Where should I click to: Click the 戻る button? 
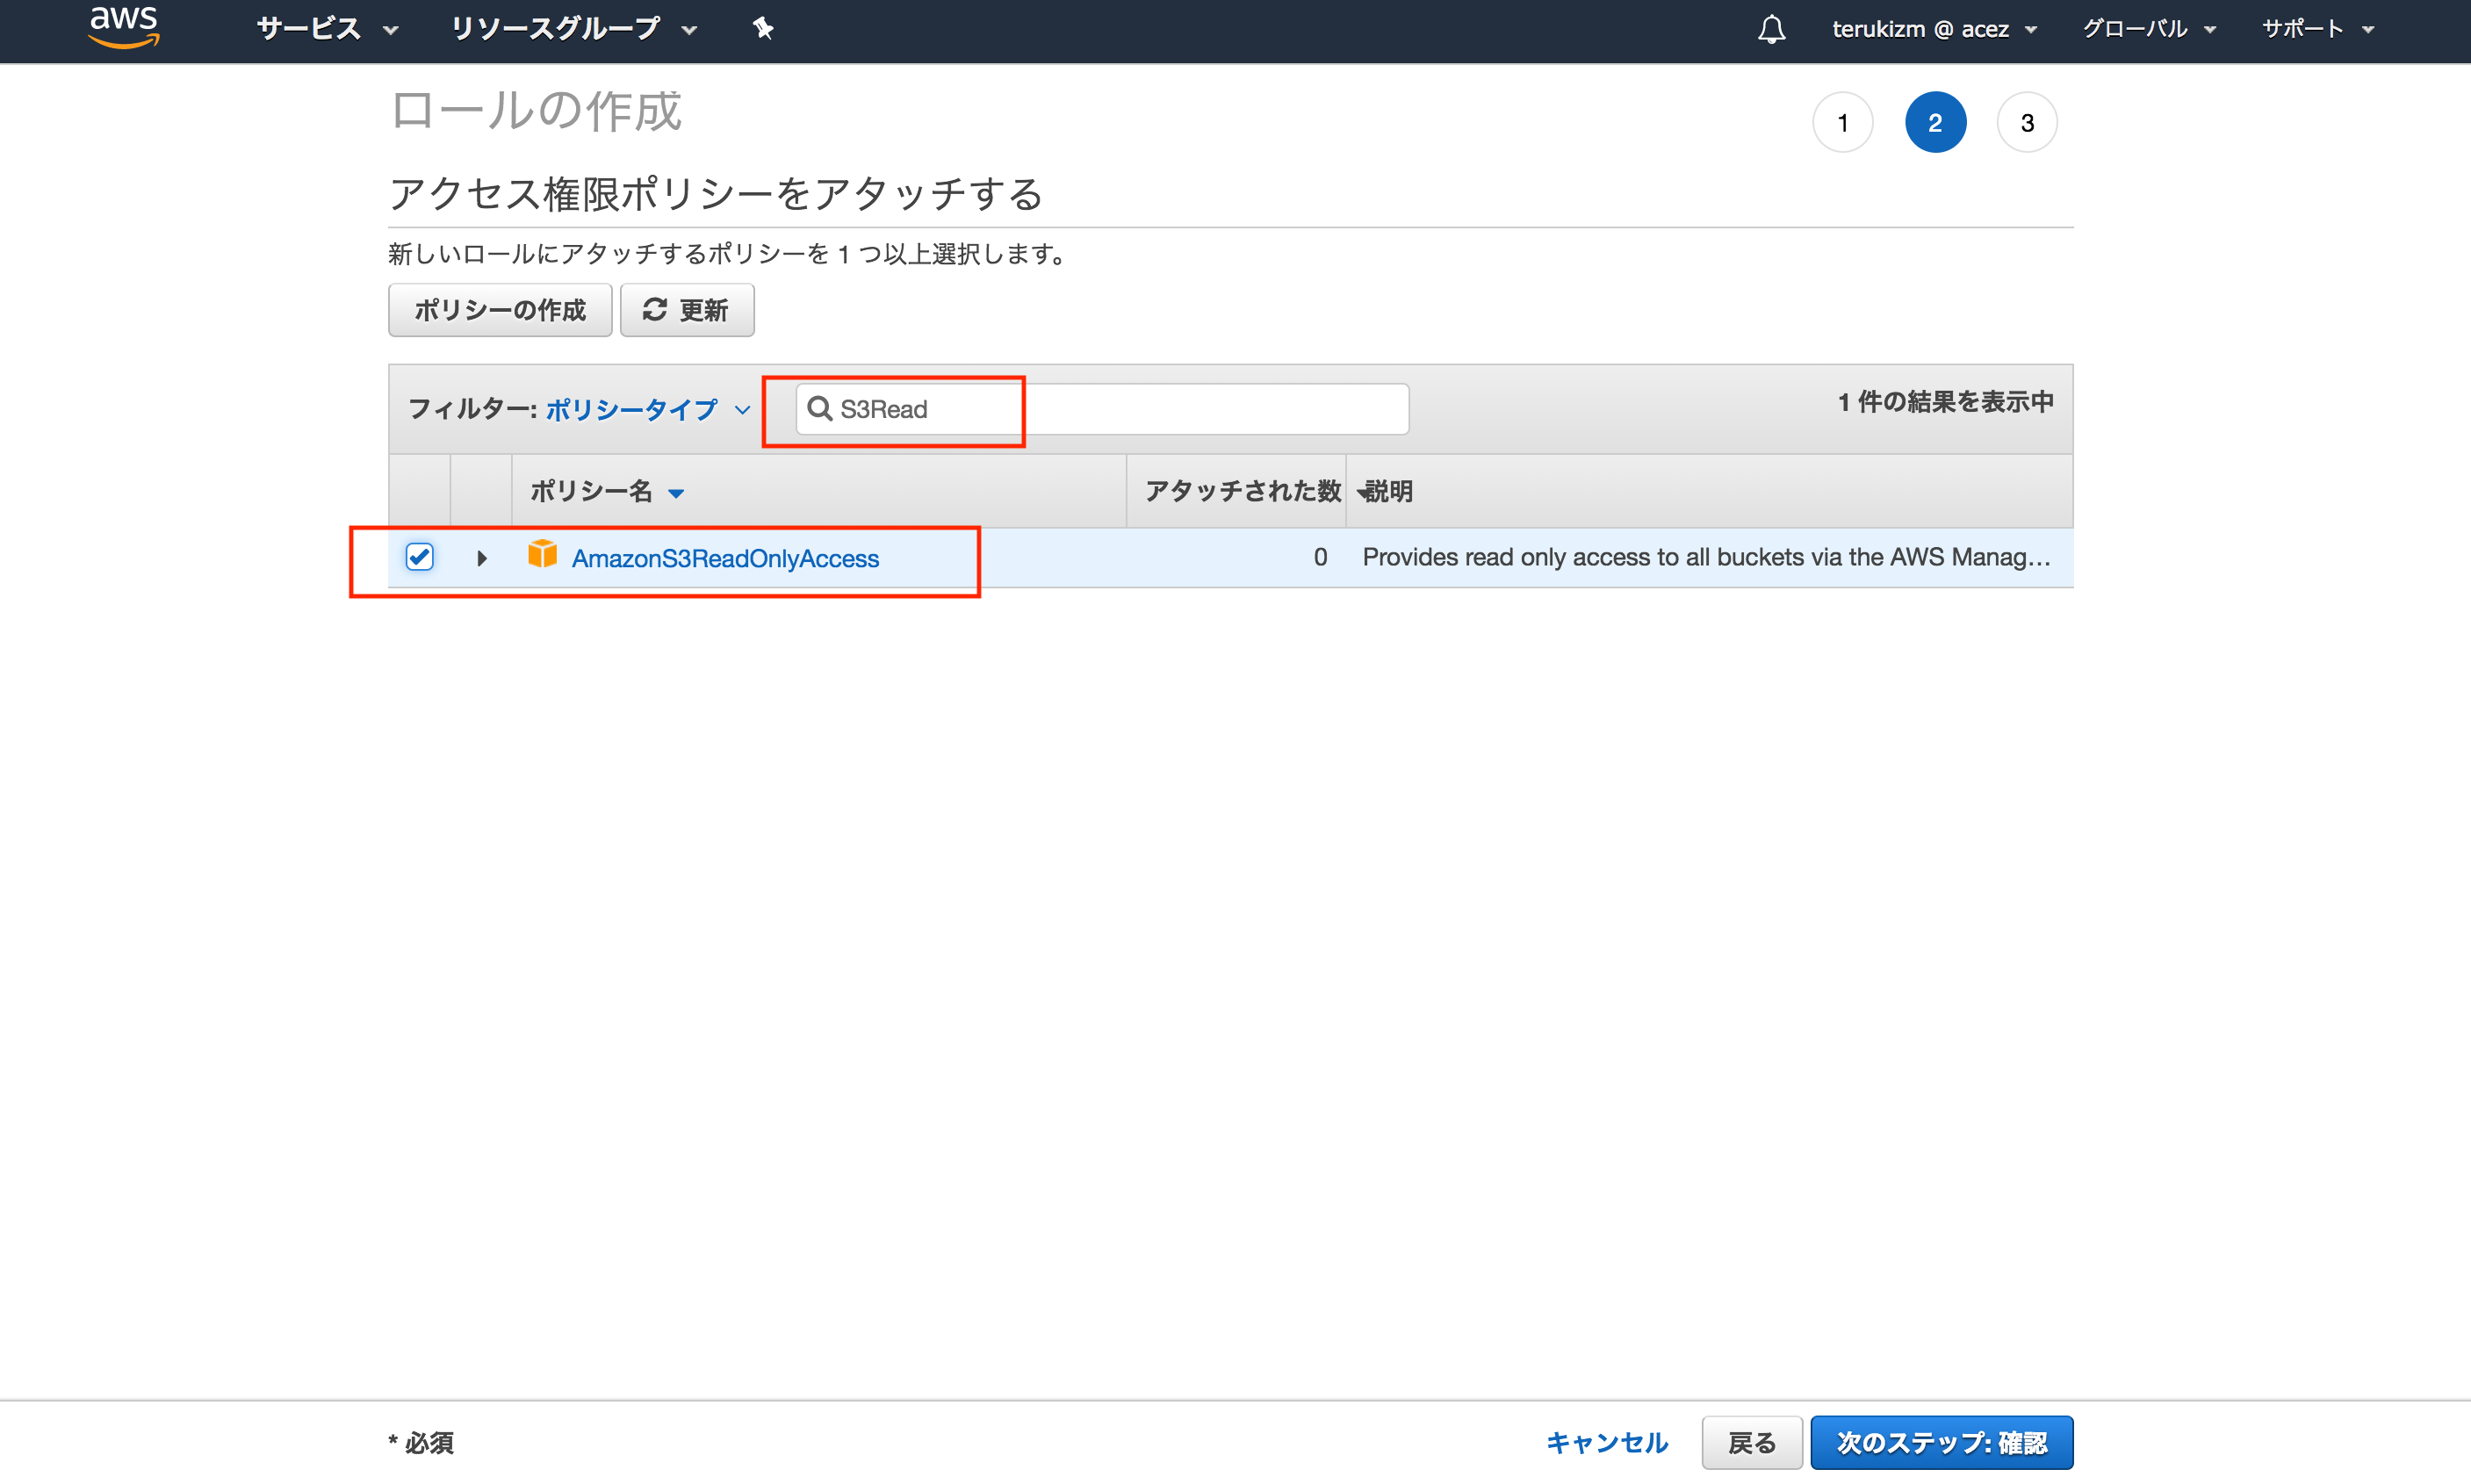point(1751,1441)
